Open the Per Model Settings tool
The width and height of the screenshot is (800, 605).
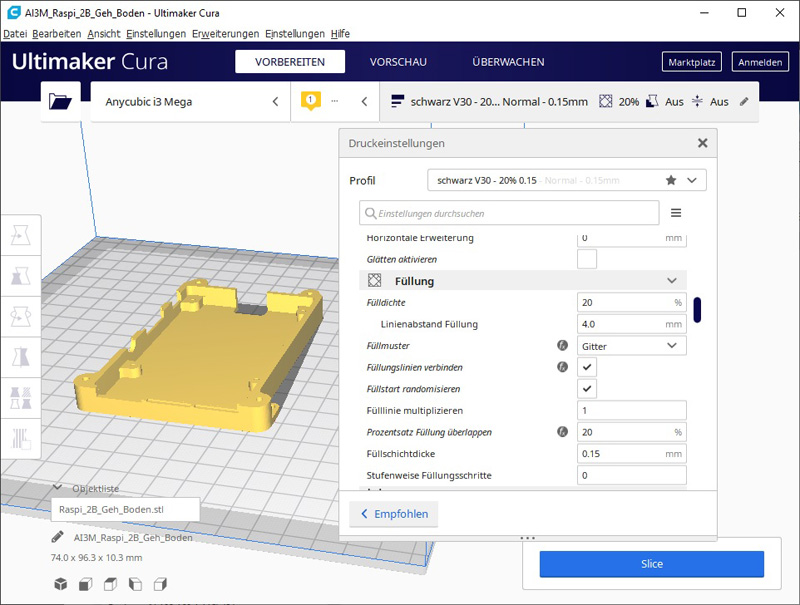20,398
